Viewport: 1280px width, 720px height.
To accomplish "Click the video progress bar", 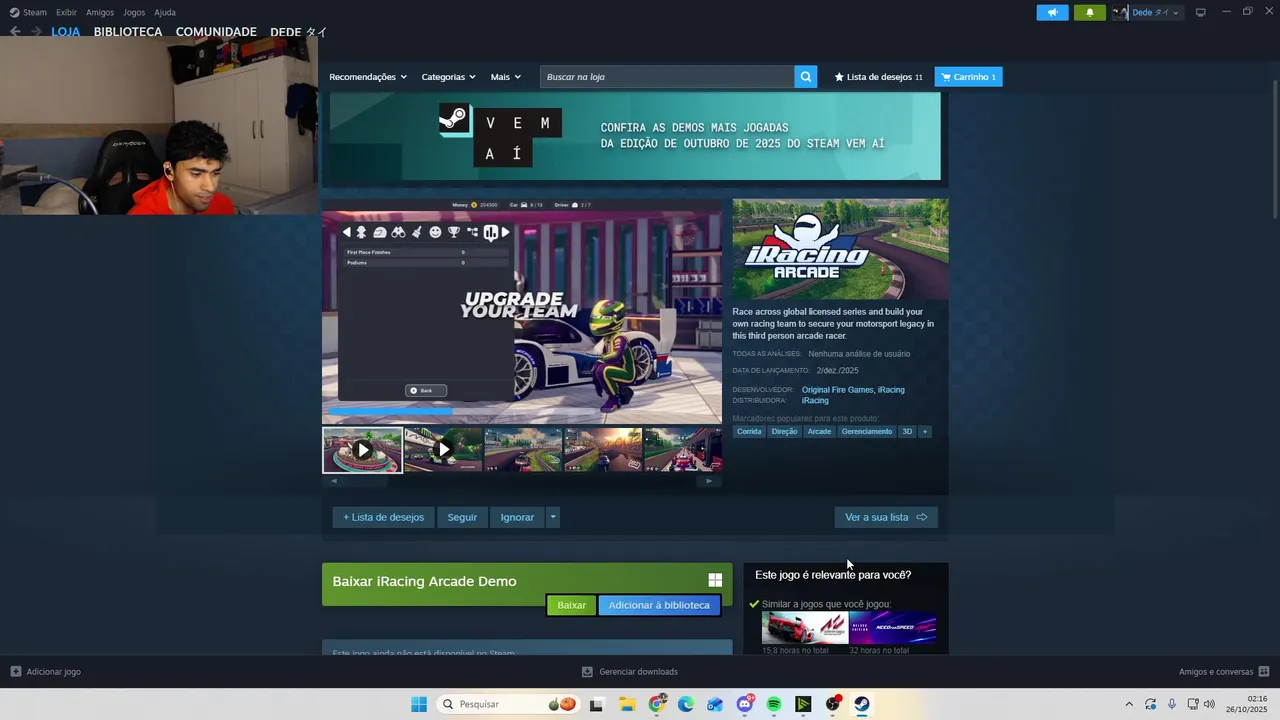I will pyautogui.click(x=522, y=411).
